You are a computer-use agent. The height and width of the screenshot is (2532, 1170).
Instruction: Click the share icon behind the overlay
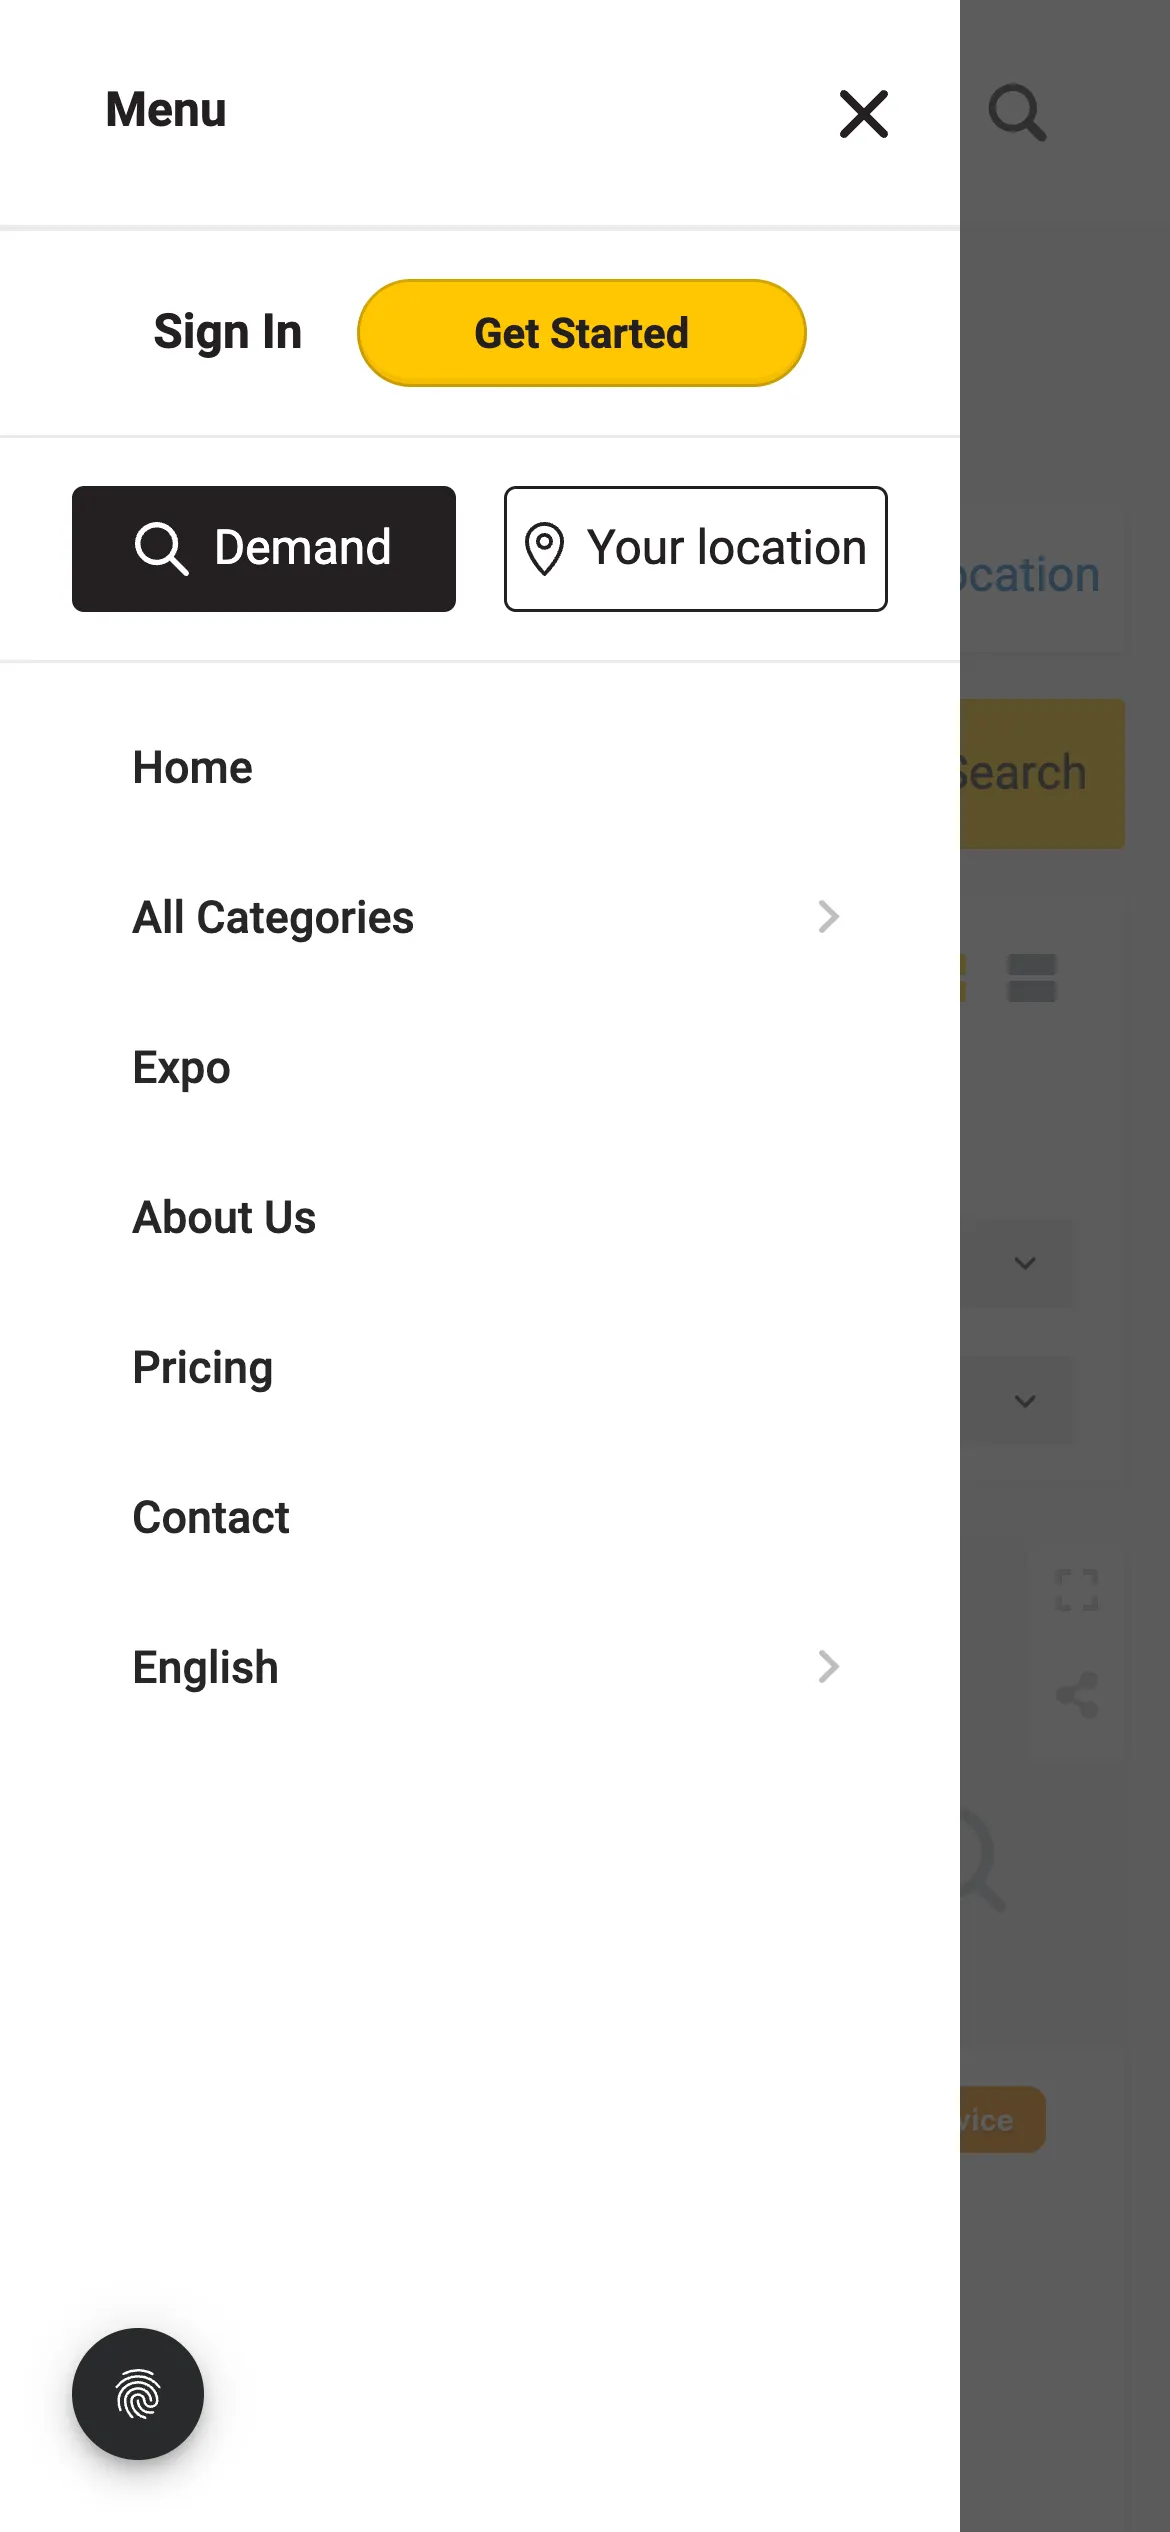(x=1077, y=1695)
